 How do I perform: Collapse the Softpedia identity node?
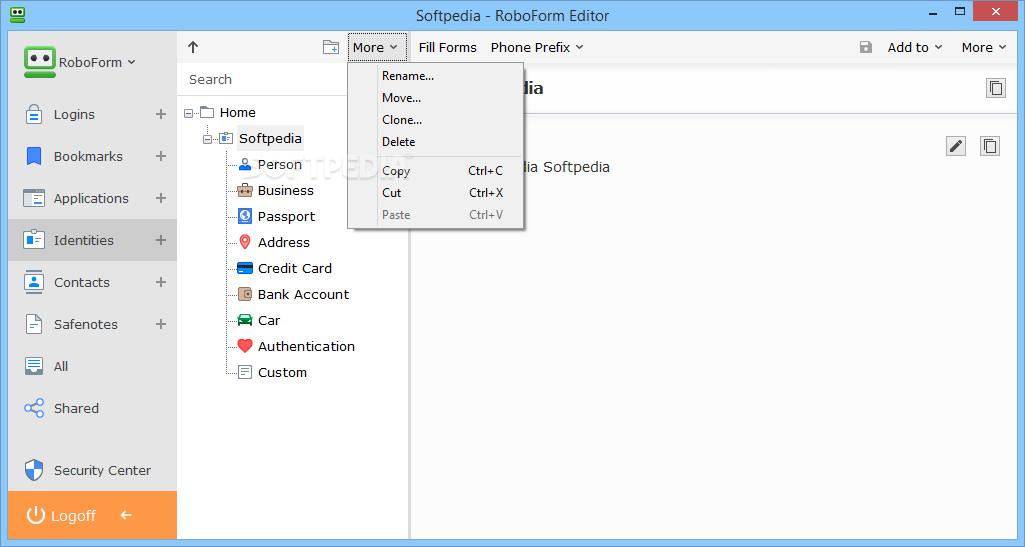207,139
